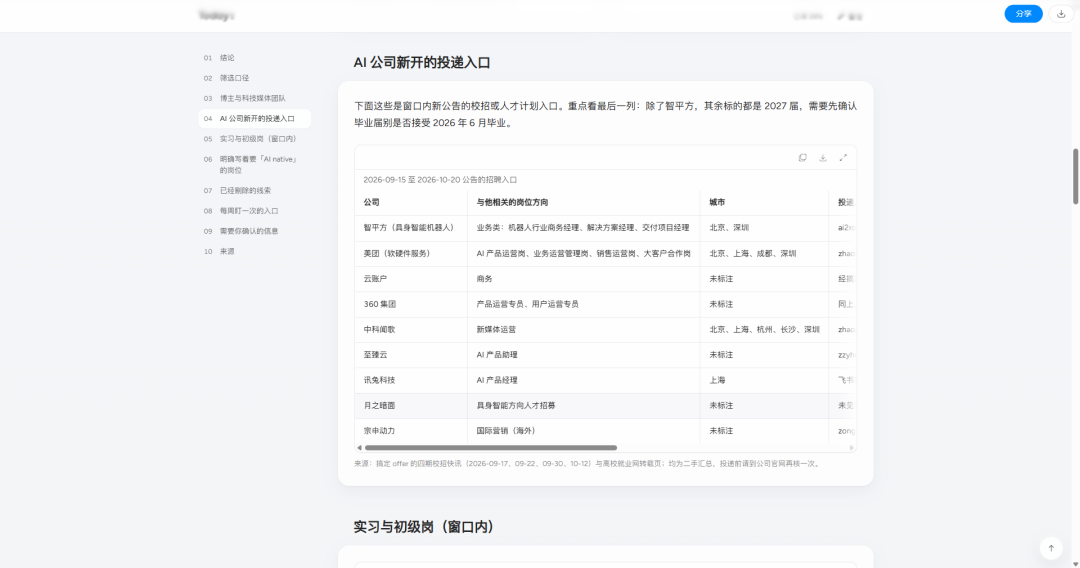Click the 中科闻歌 company cell
Image resolution: width=1080 pixels, height=568 pixels.
411,330
